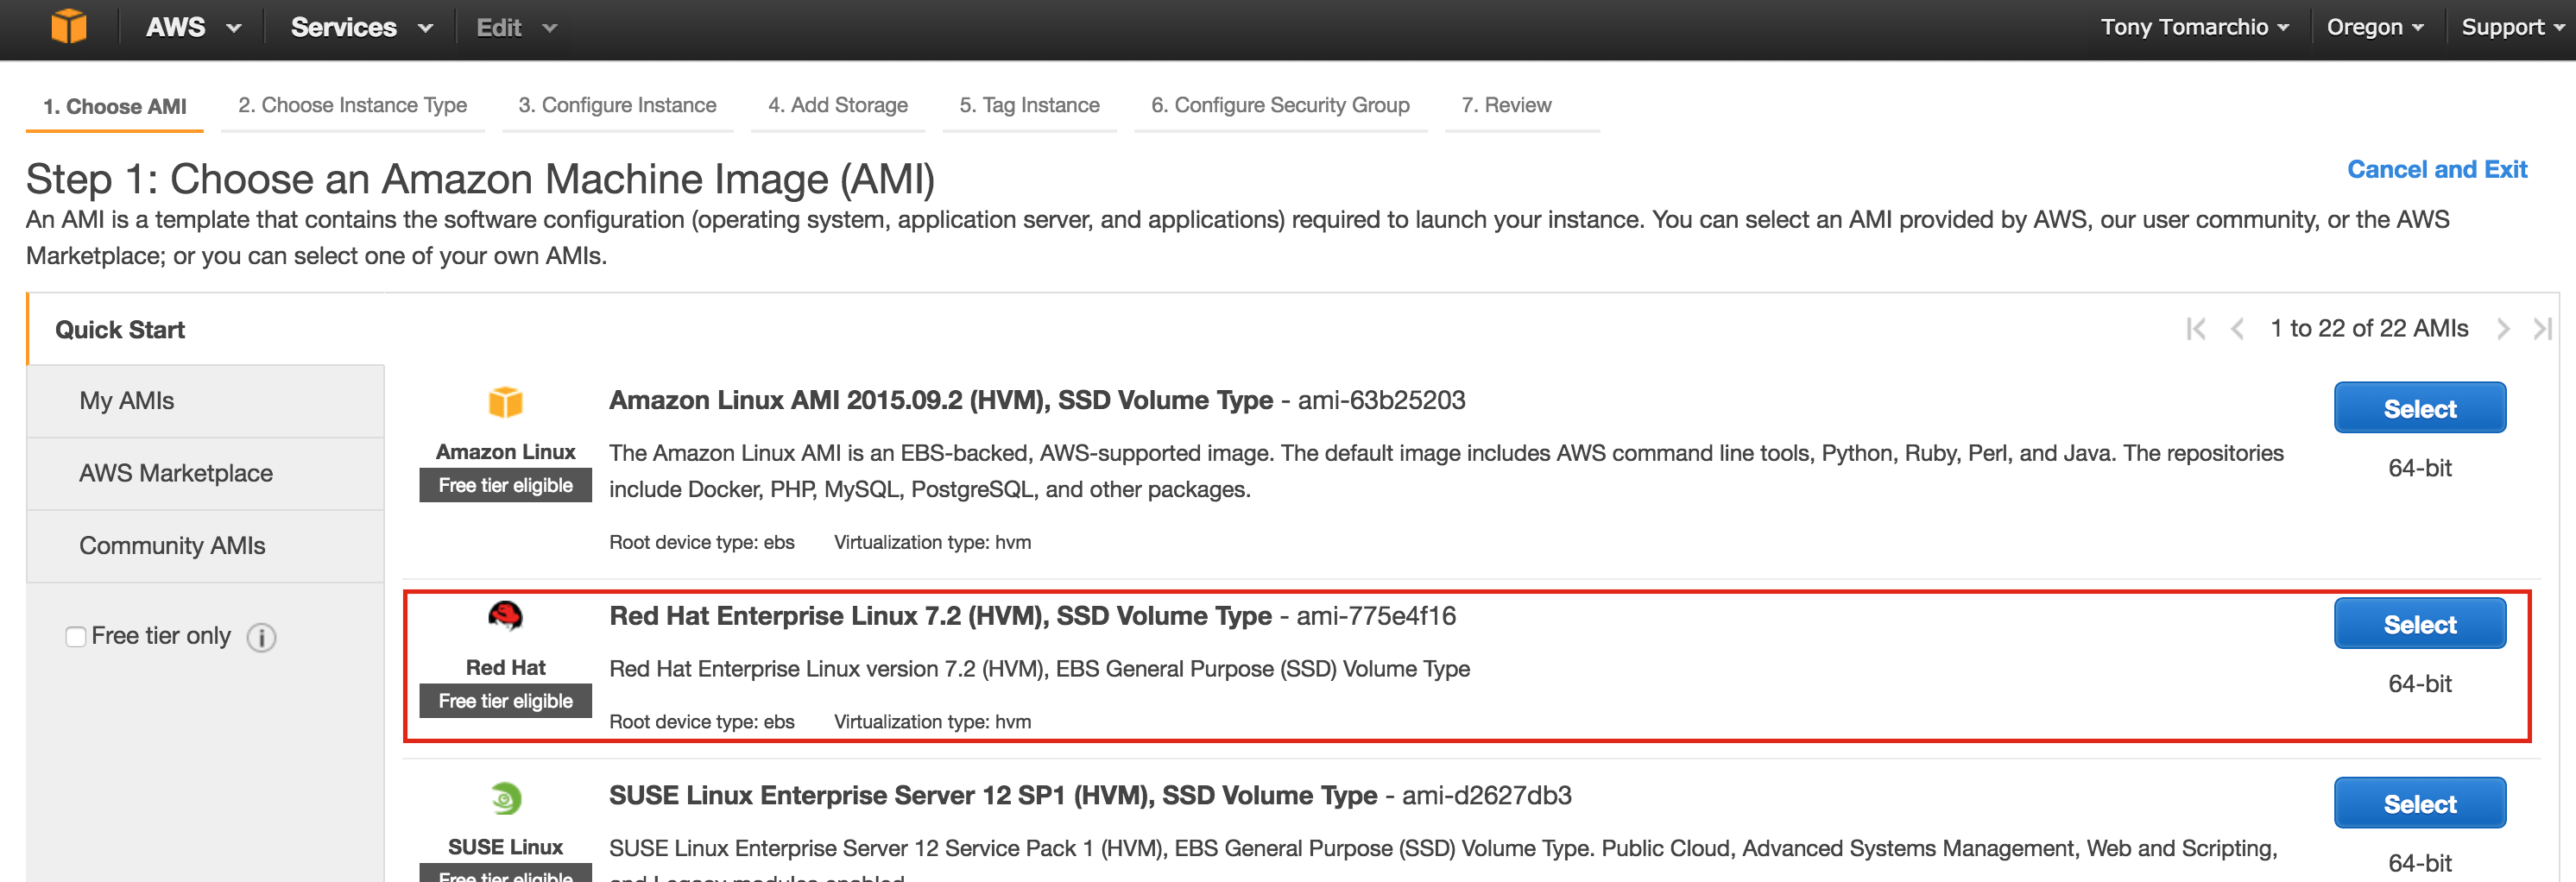Go to 2. Choose Instance Type step
The height and width of the screenshot is (882, 2576).
pos(352,105)
